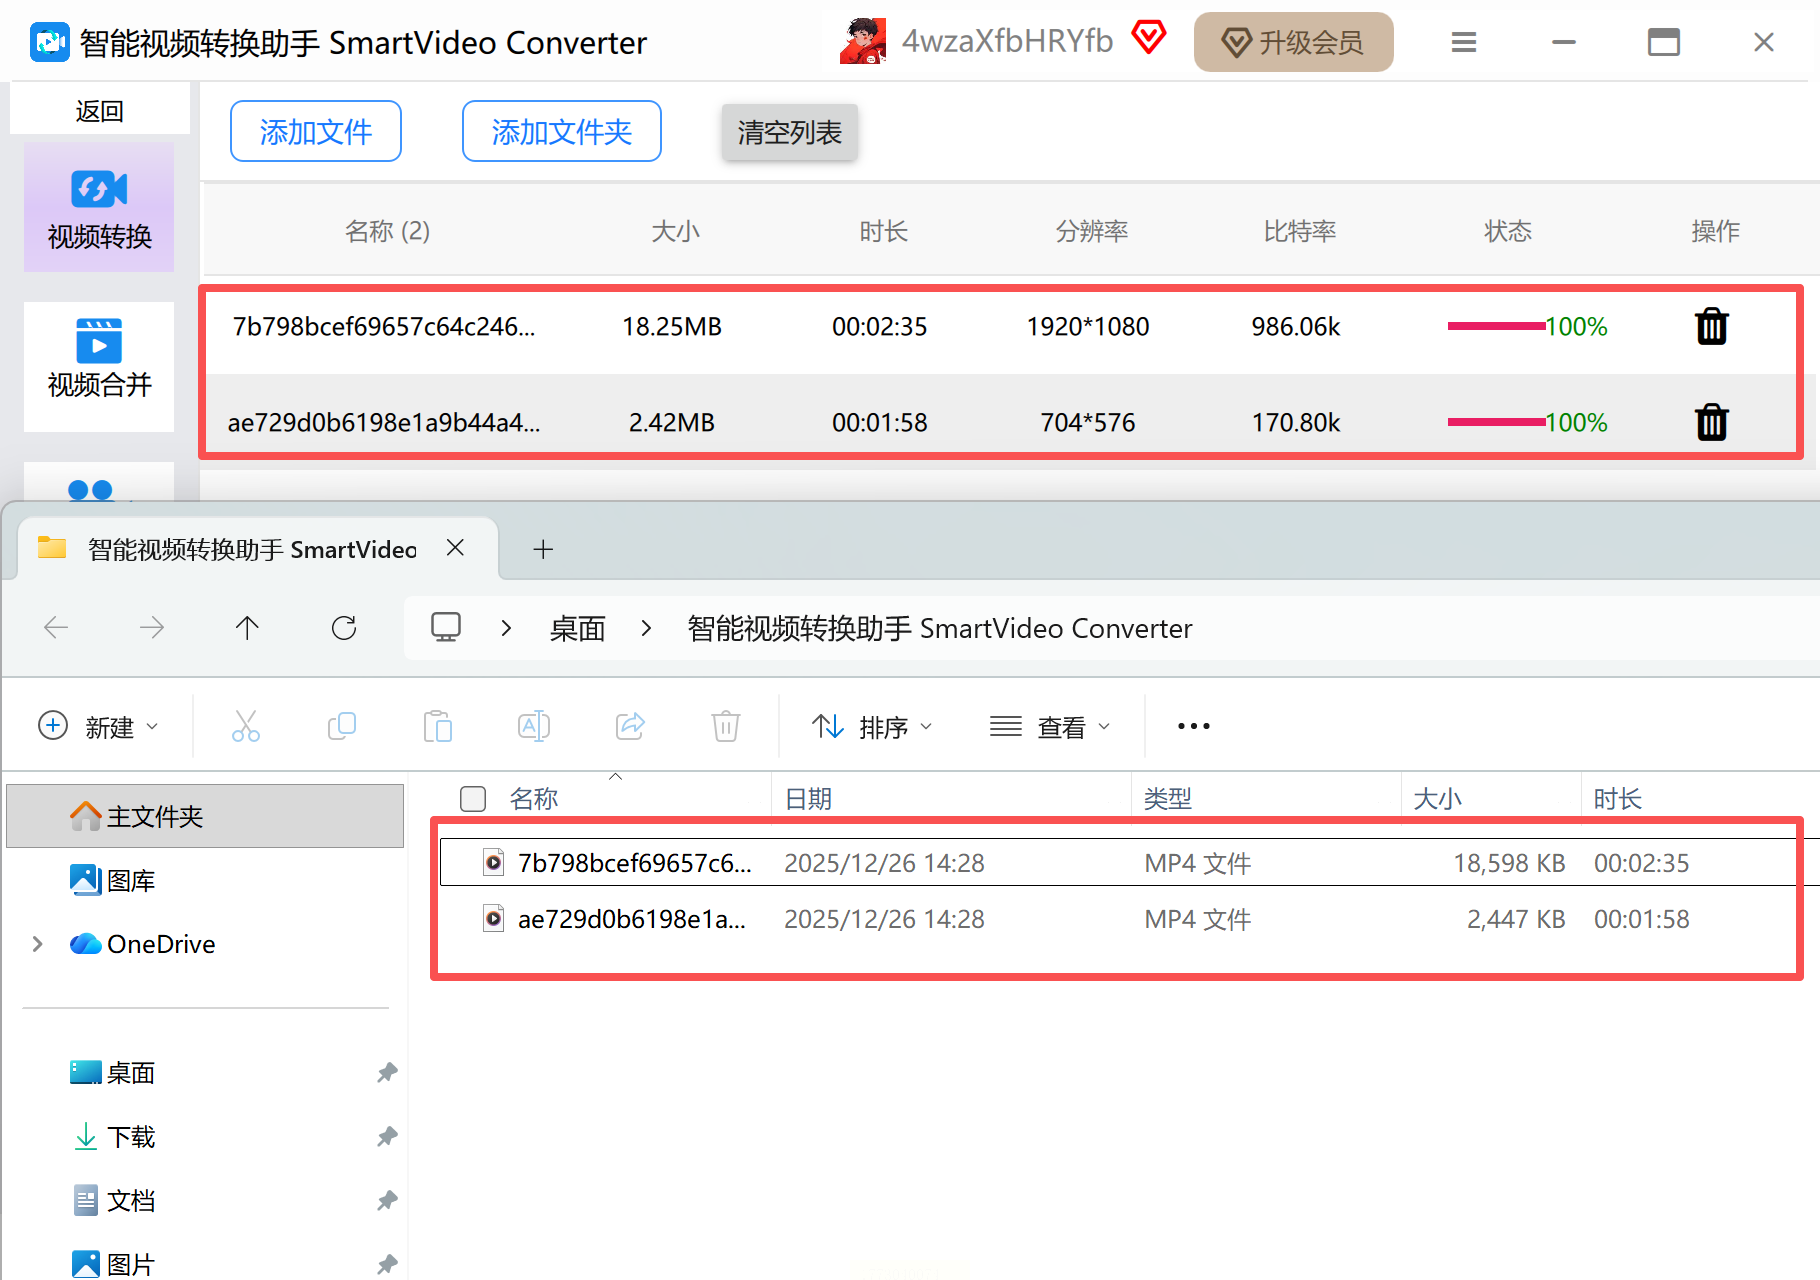
Task: Click ae729d0b6198e1a9b44a4... in the converter list
Action: pyautogui.click(x=384, y=423)
